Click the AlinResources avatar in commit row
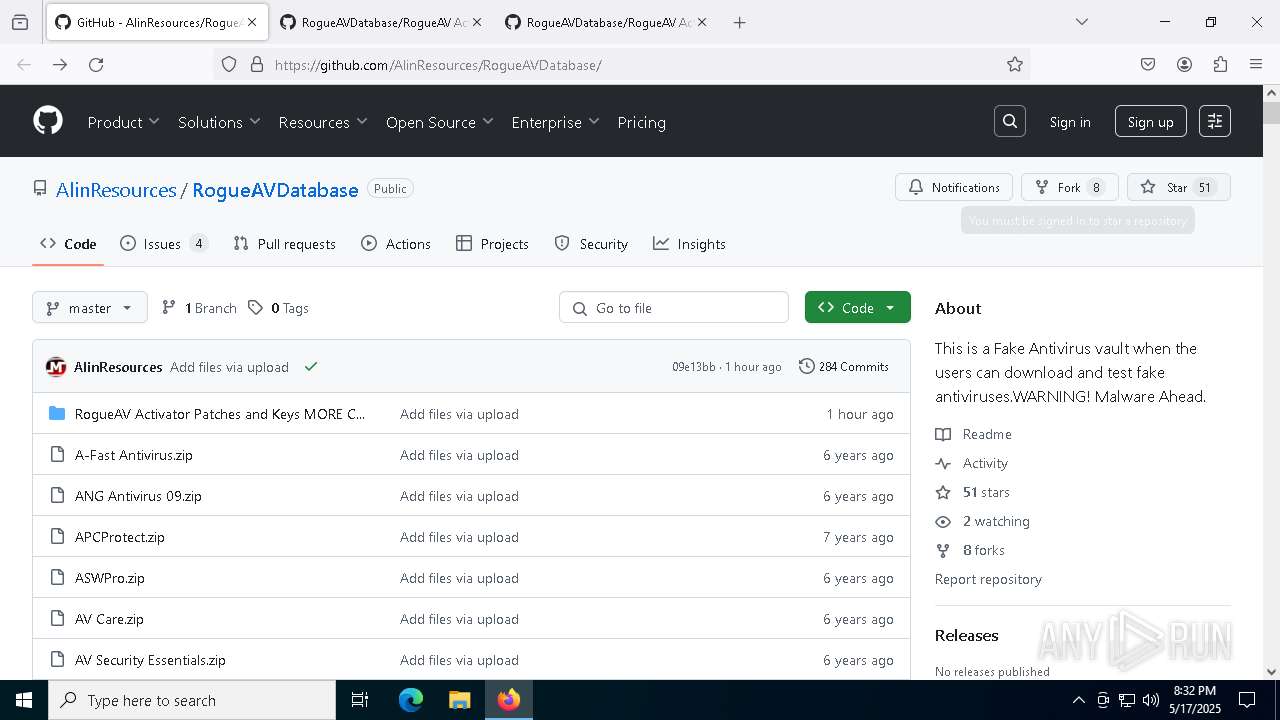The width and height of the screenshot is (1280, 720). coord(56,367)
